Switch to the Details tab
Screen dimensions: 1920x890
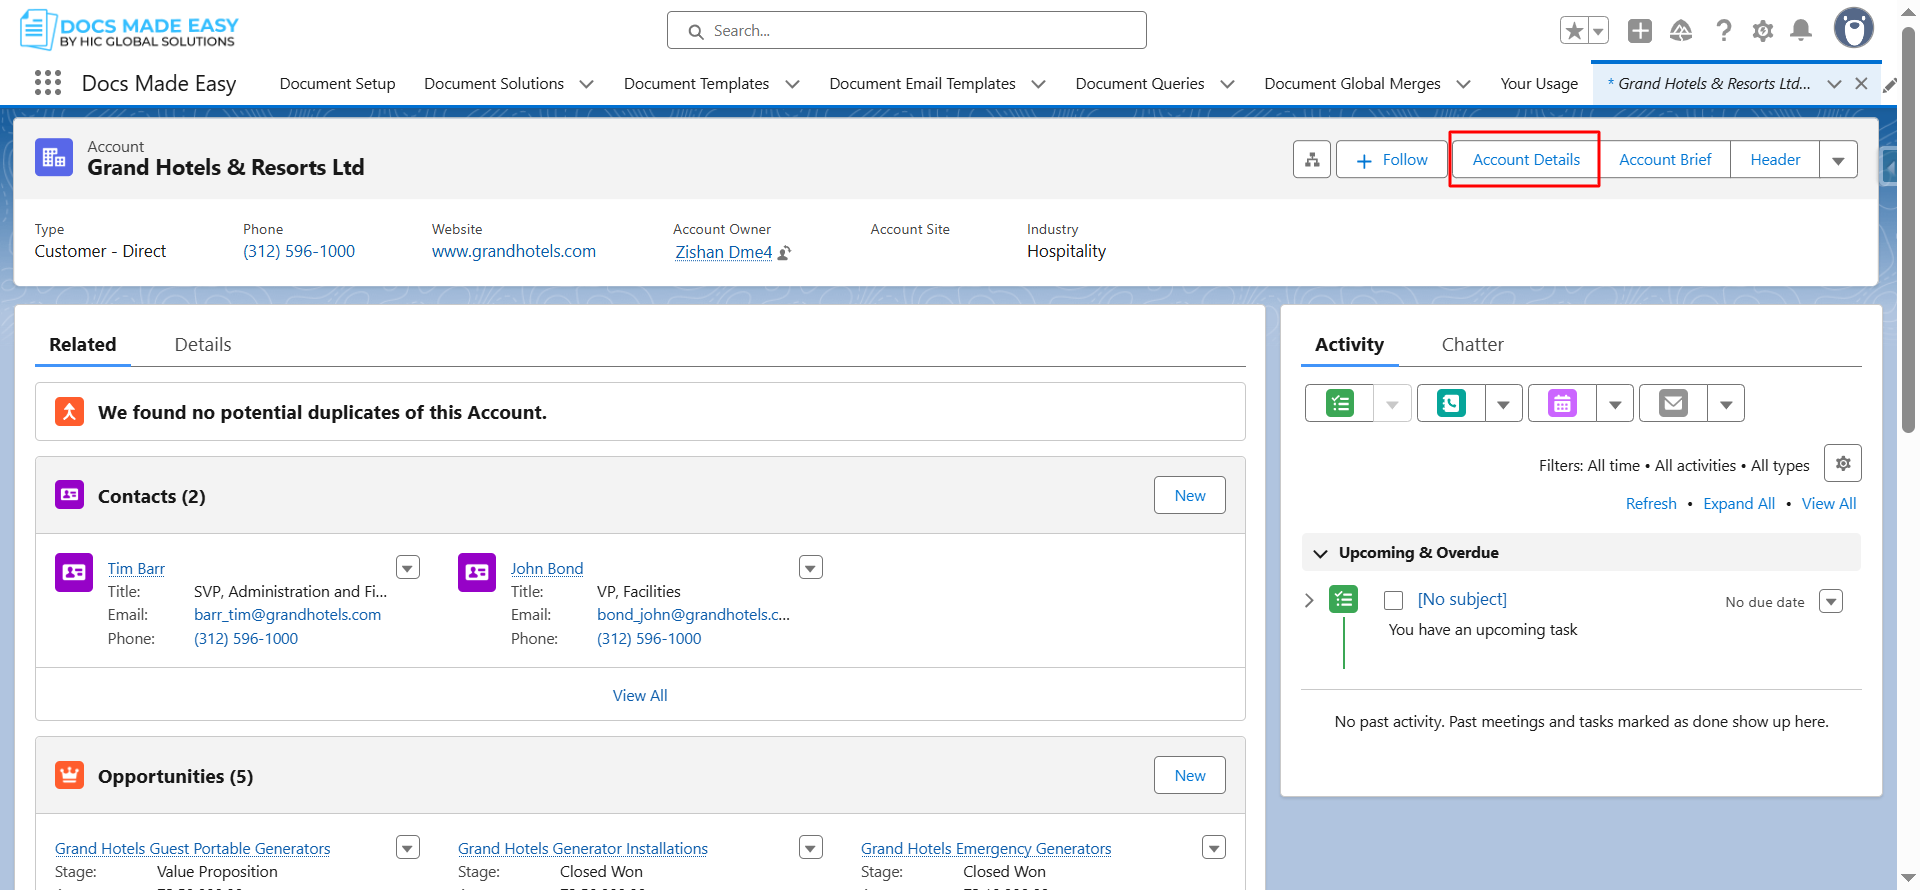[x=203, y=345]
